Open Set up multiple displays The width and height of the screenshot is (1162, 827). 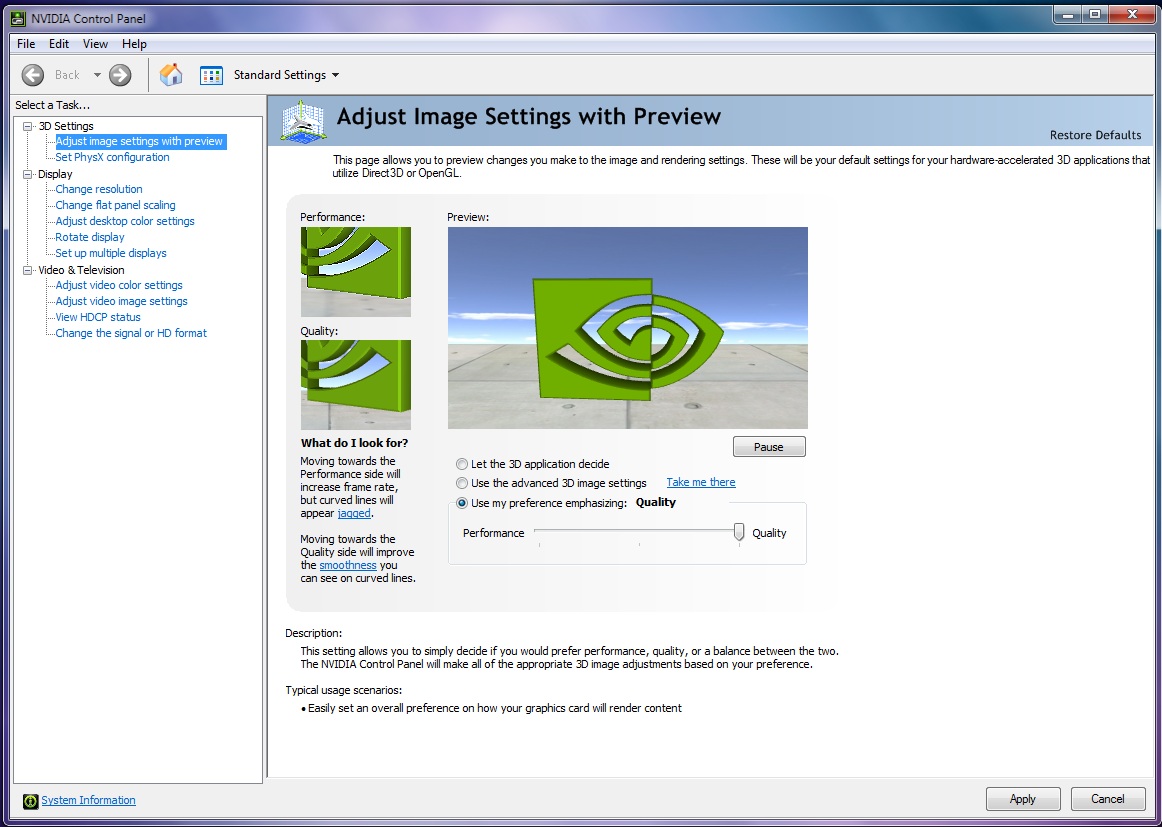click(111, 253)
